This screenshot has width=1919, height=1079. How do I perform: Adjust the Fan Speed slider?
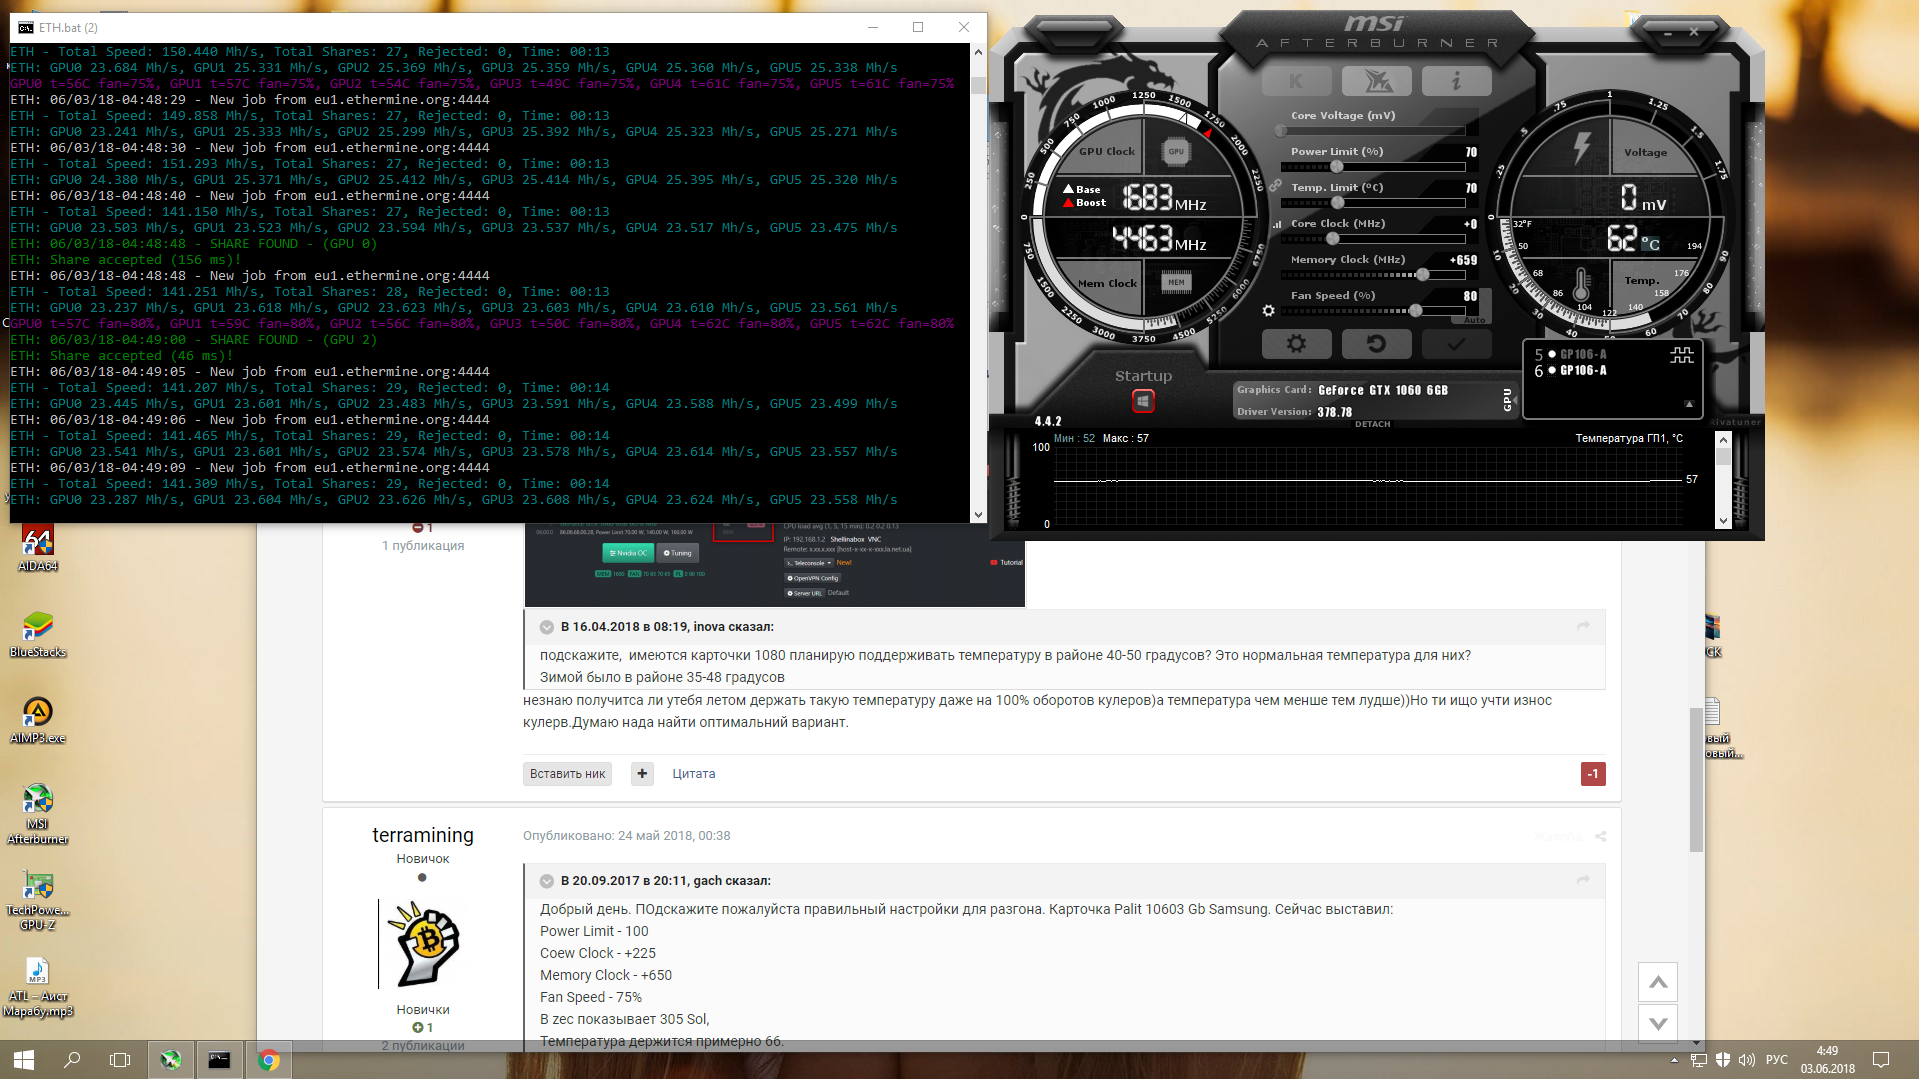tap(1415, 311)
